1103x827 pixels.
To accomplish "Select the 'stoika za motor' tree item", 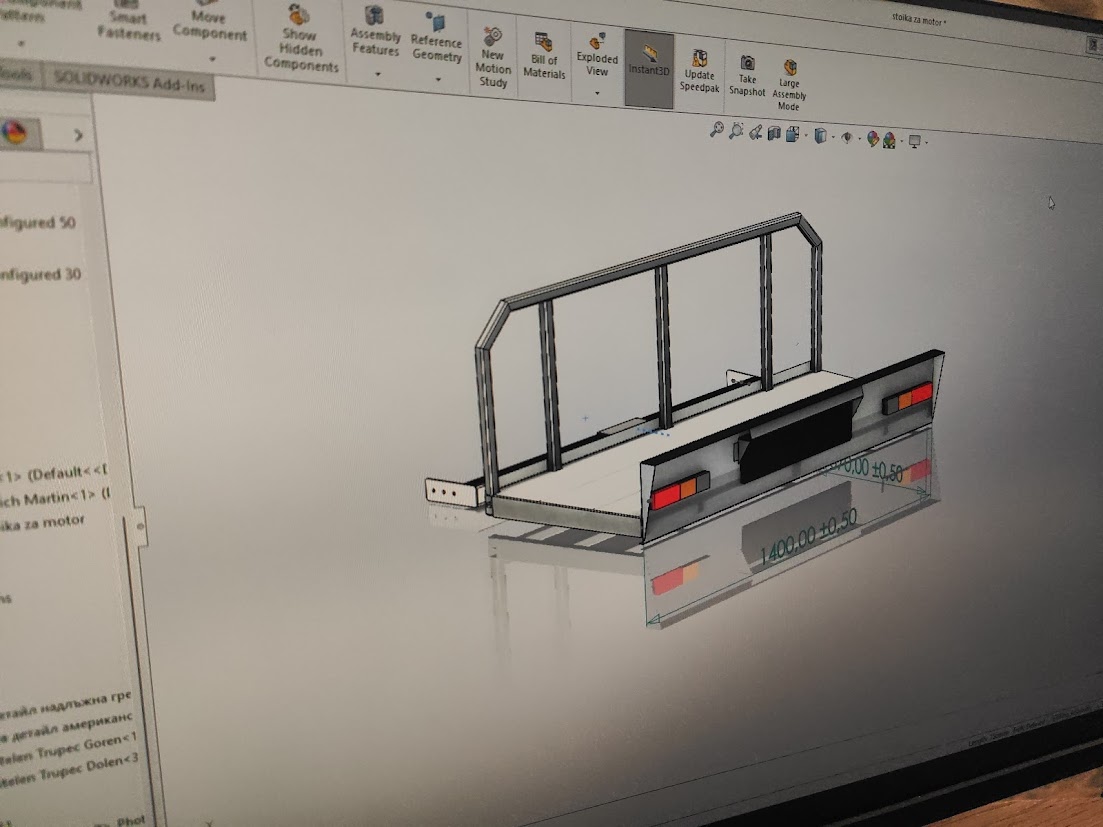I will coord(43,522).
